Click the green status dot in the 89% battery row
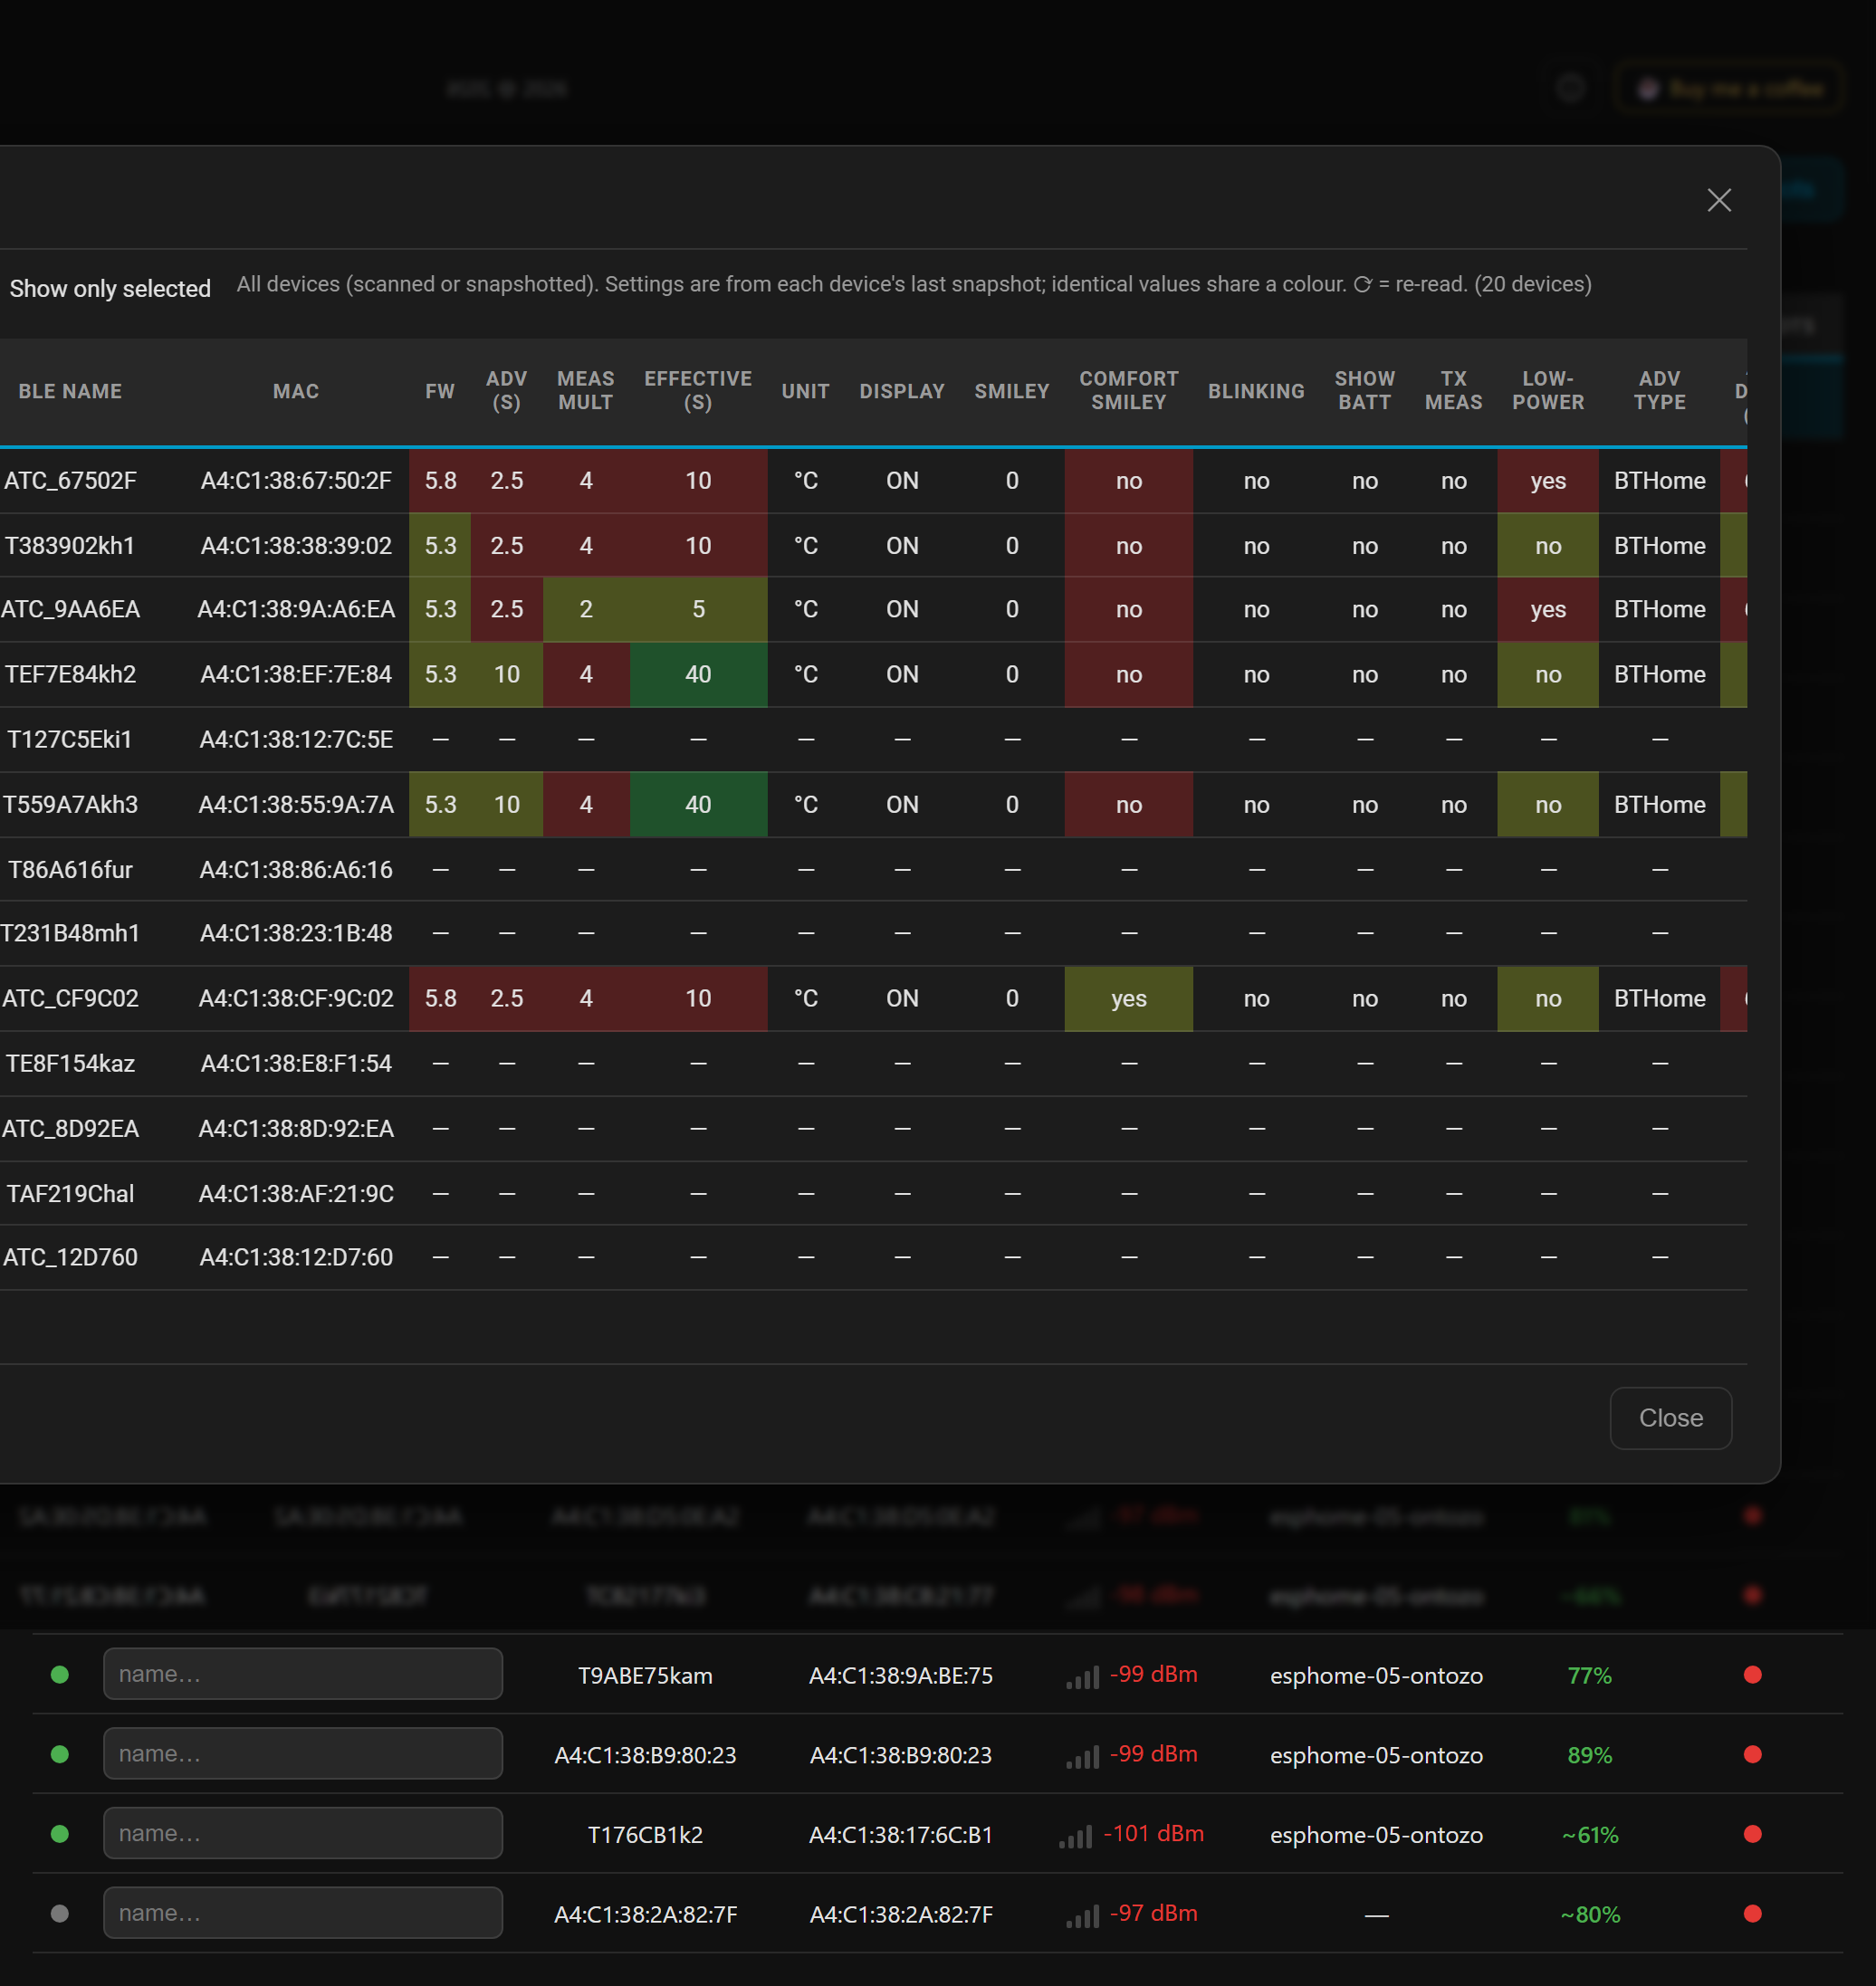The width and height of the screenshot is (1876, 1986). click(60, 1754)
